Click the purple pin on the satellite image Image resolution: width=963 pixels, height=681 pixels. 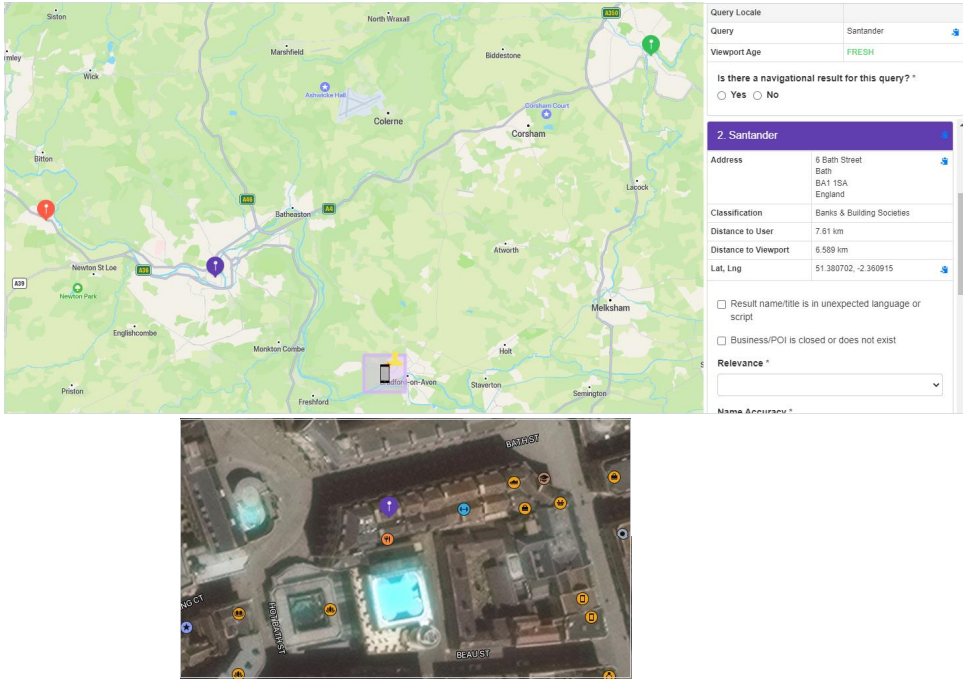click(389, 507)
